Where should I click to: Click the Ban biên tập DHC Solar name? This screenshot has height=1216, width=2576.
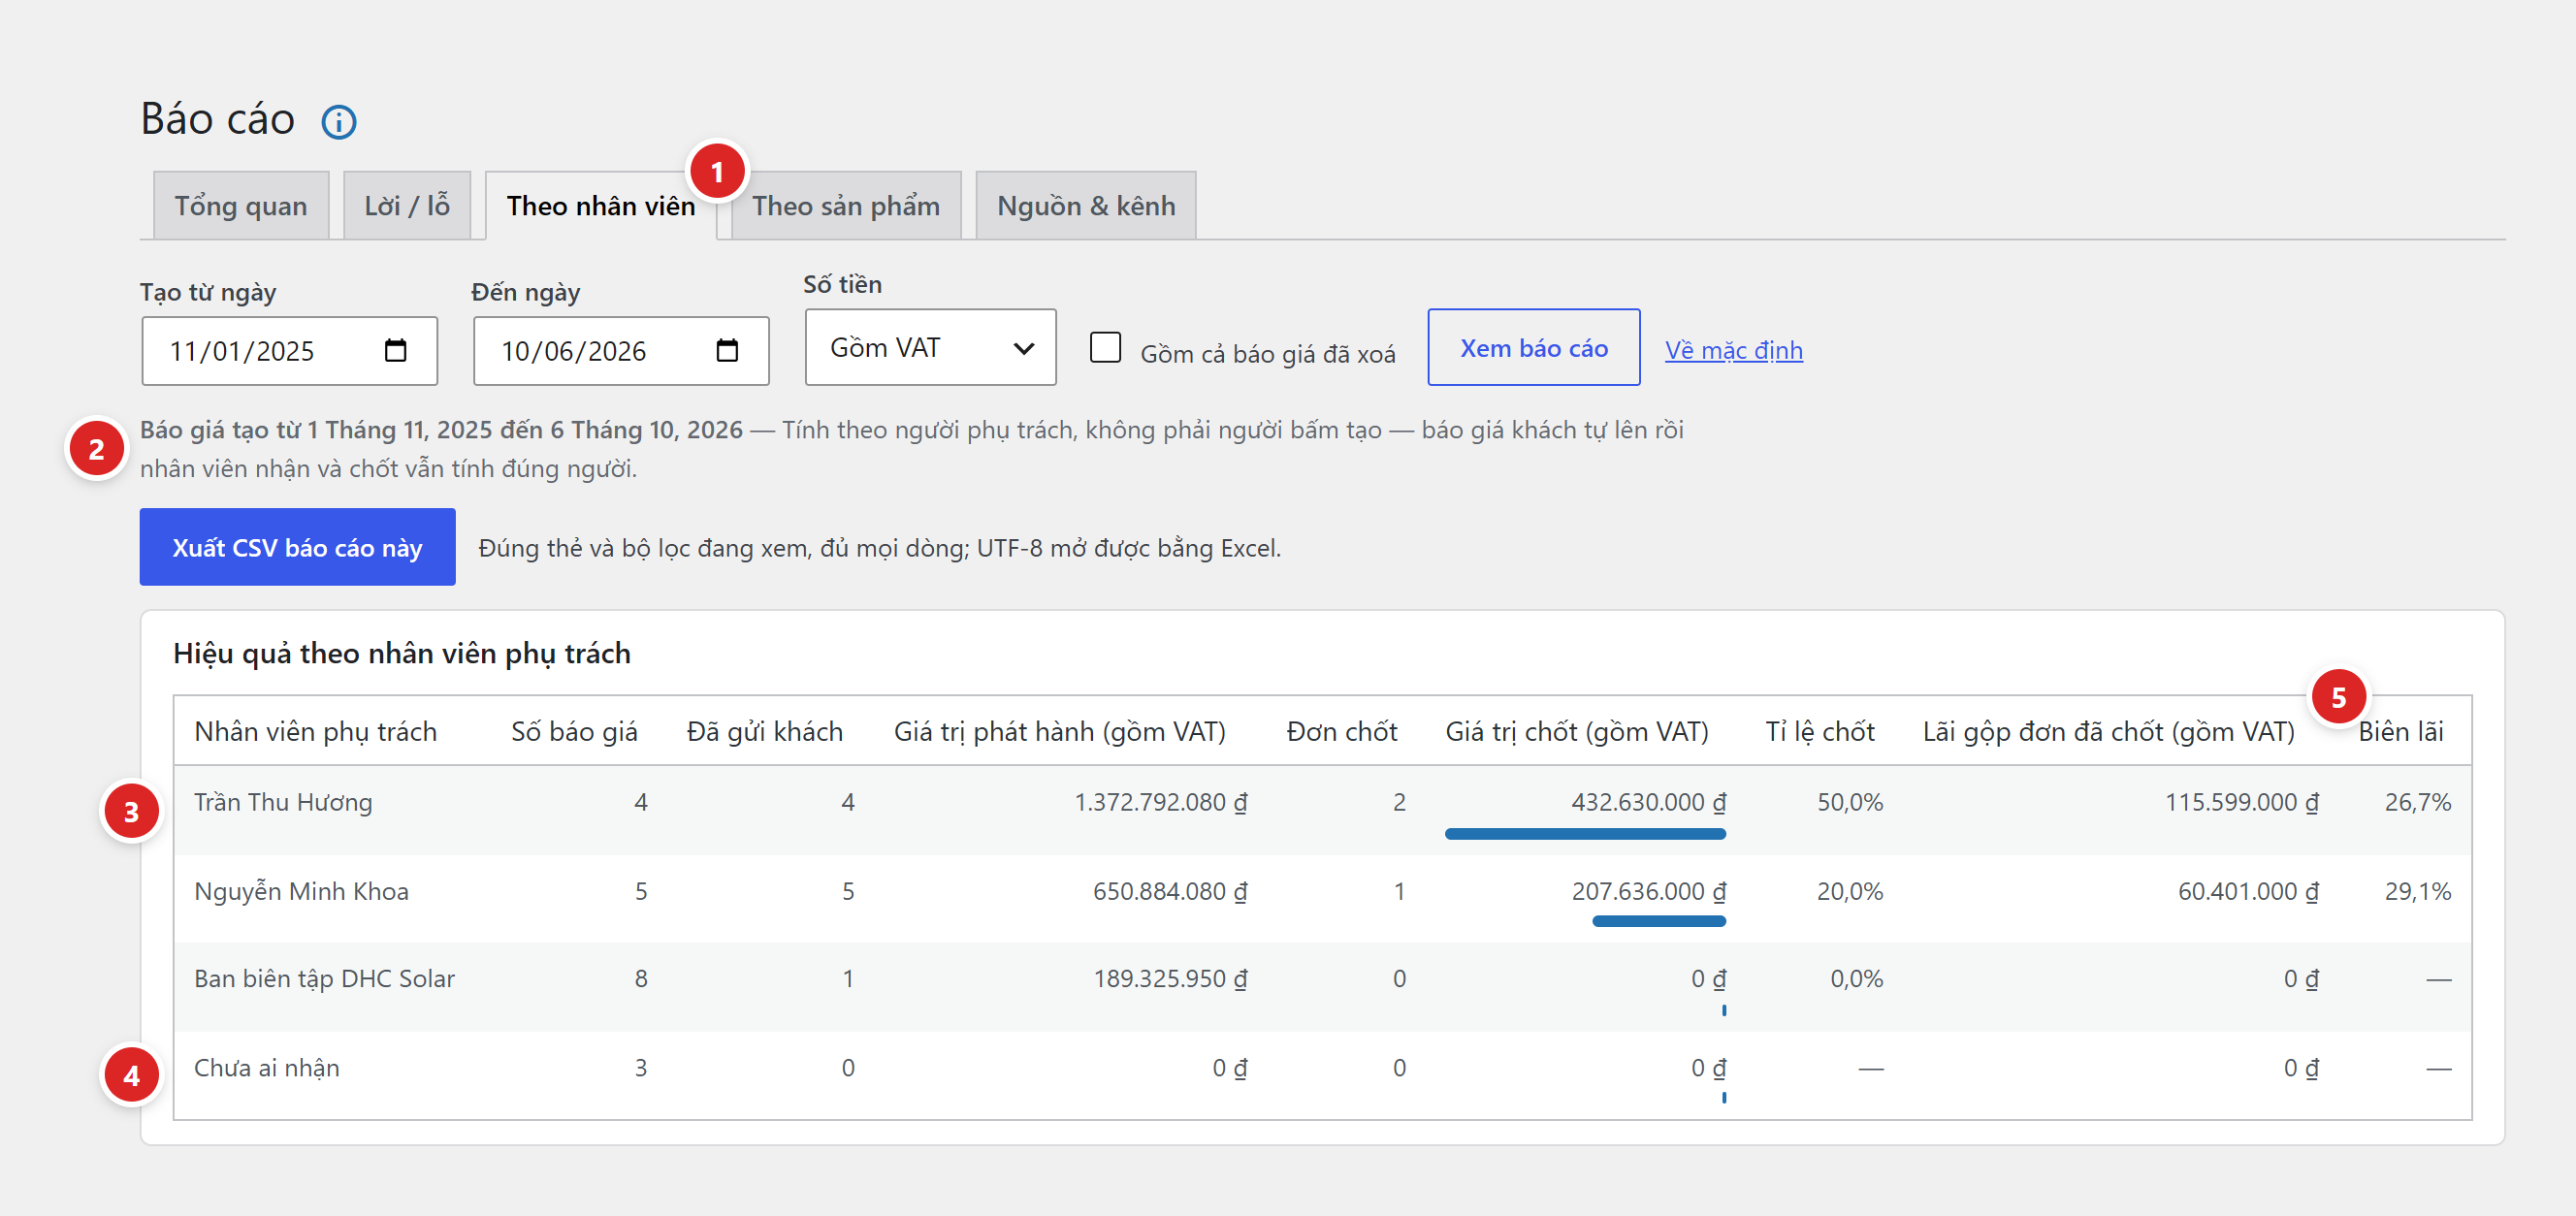324,978
